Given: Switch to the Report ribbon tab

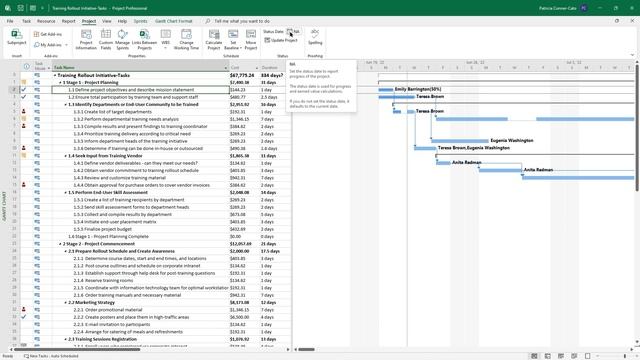Looking at the screenshot, I should pyautogui.click(x=69, y=21).
